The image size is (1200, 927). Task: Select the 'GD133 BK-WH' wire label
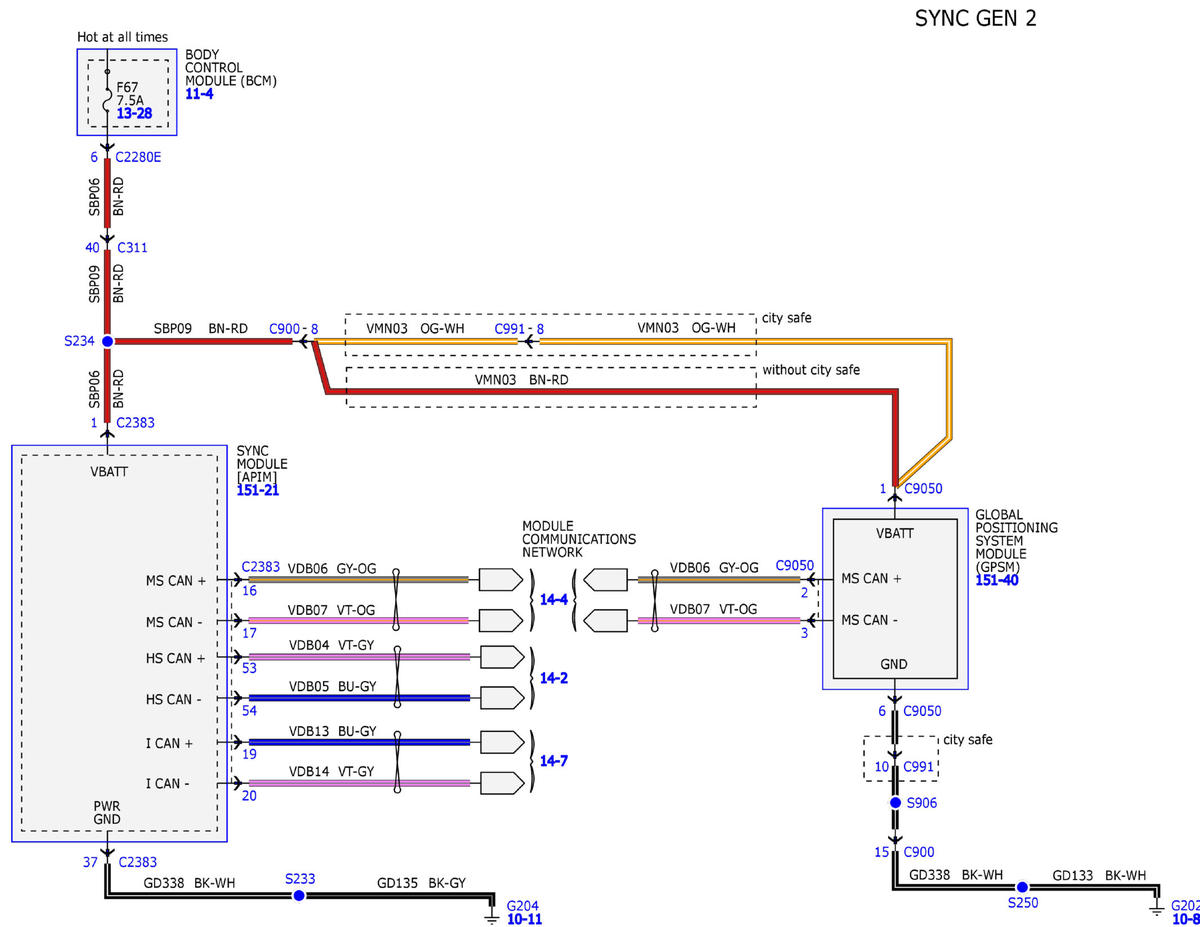click(x=1099, y=875)
